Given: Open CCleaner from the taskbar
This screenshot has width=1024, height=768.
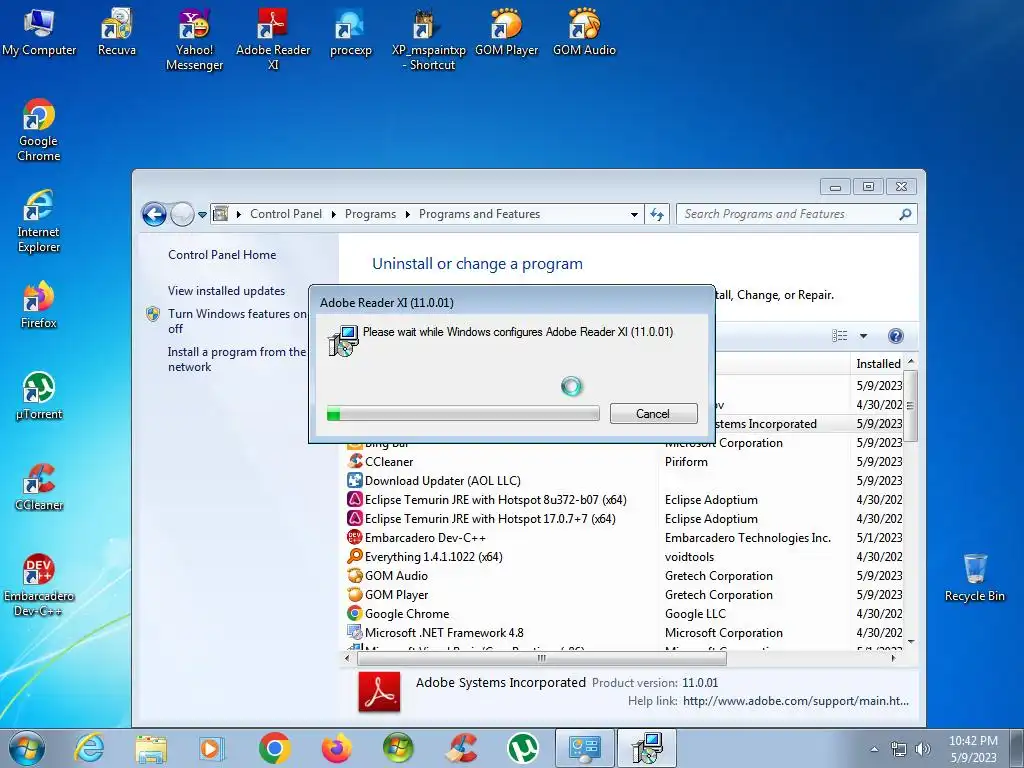Looking at the screenshot, I should [x=461, y=748].
